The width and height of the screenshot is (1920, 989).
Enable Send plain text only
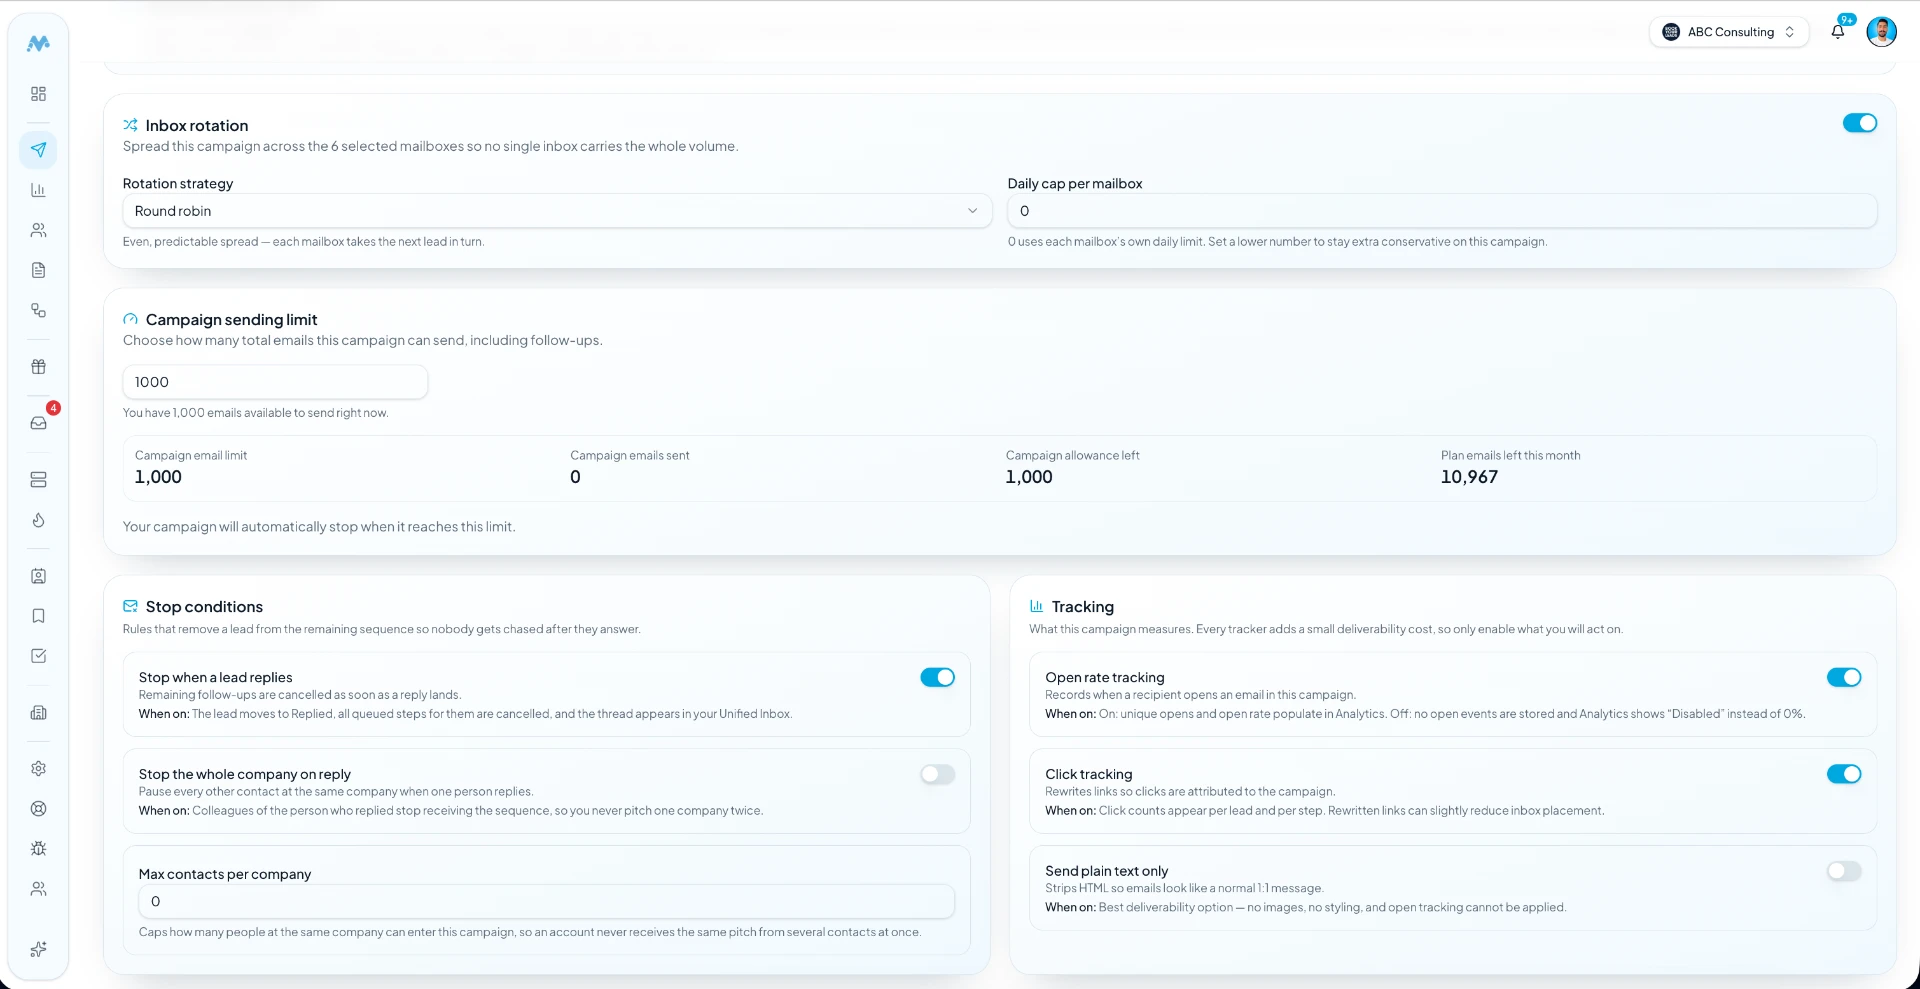[1844, 872]
